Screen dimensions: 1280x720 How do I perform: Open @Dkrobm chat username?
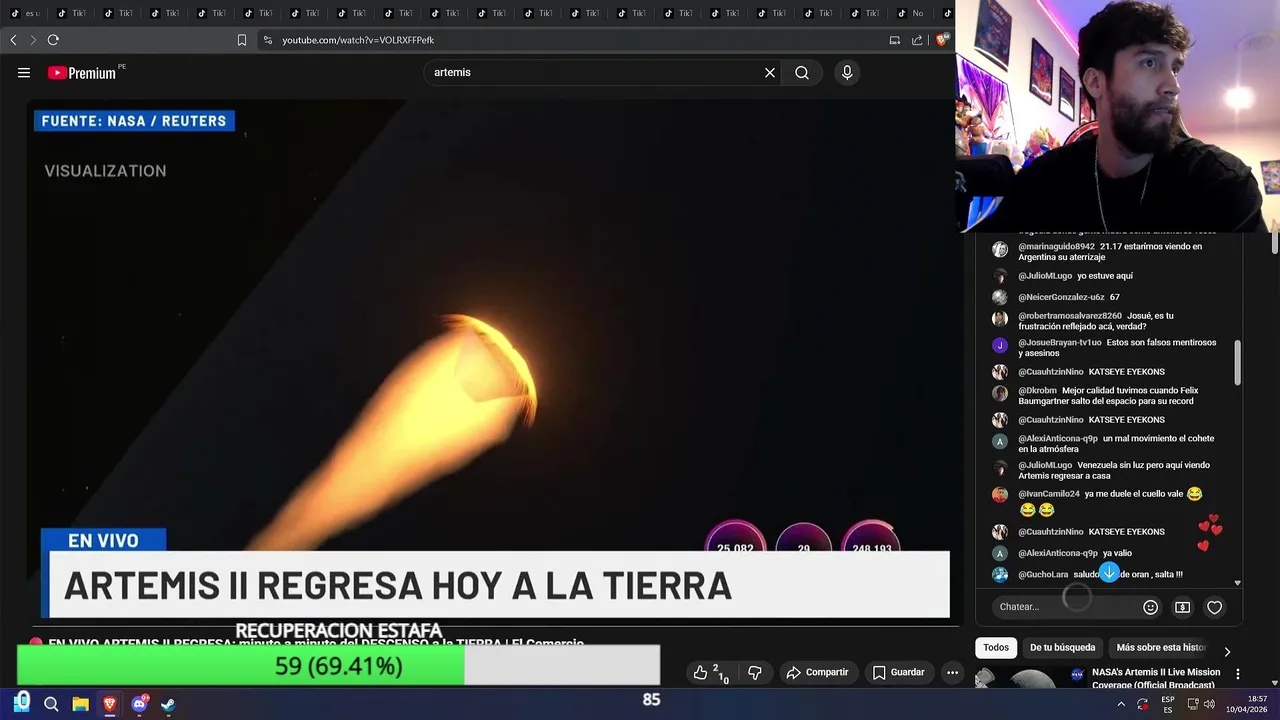tap(1037, 391)
